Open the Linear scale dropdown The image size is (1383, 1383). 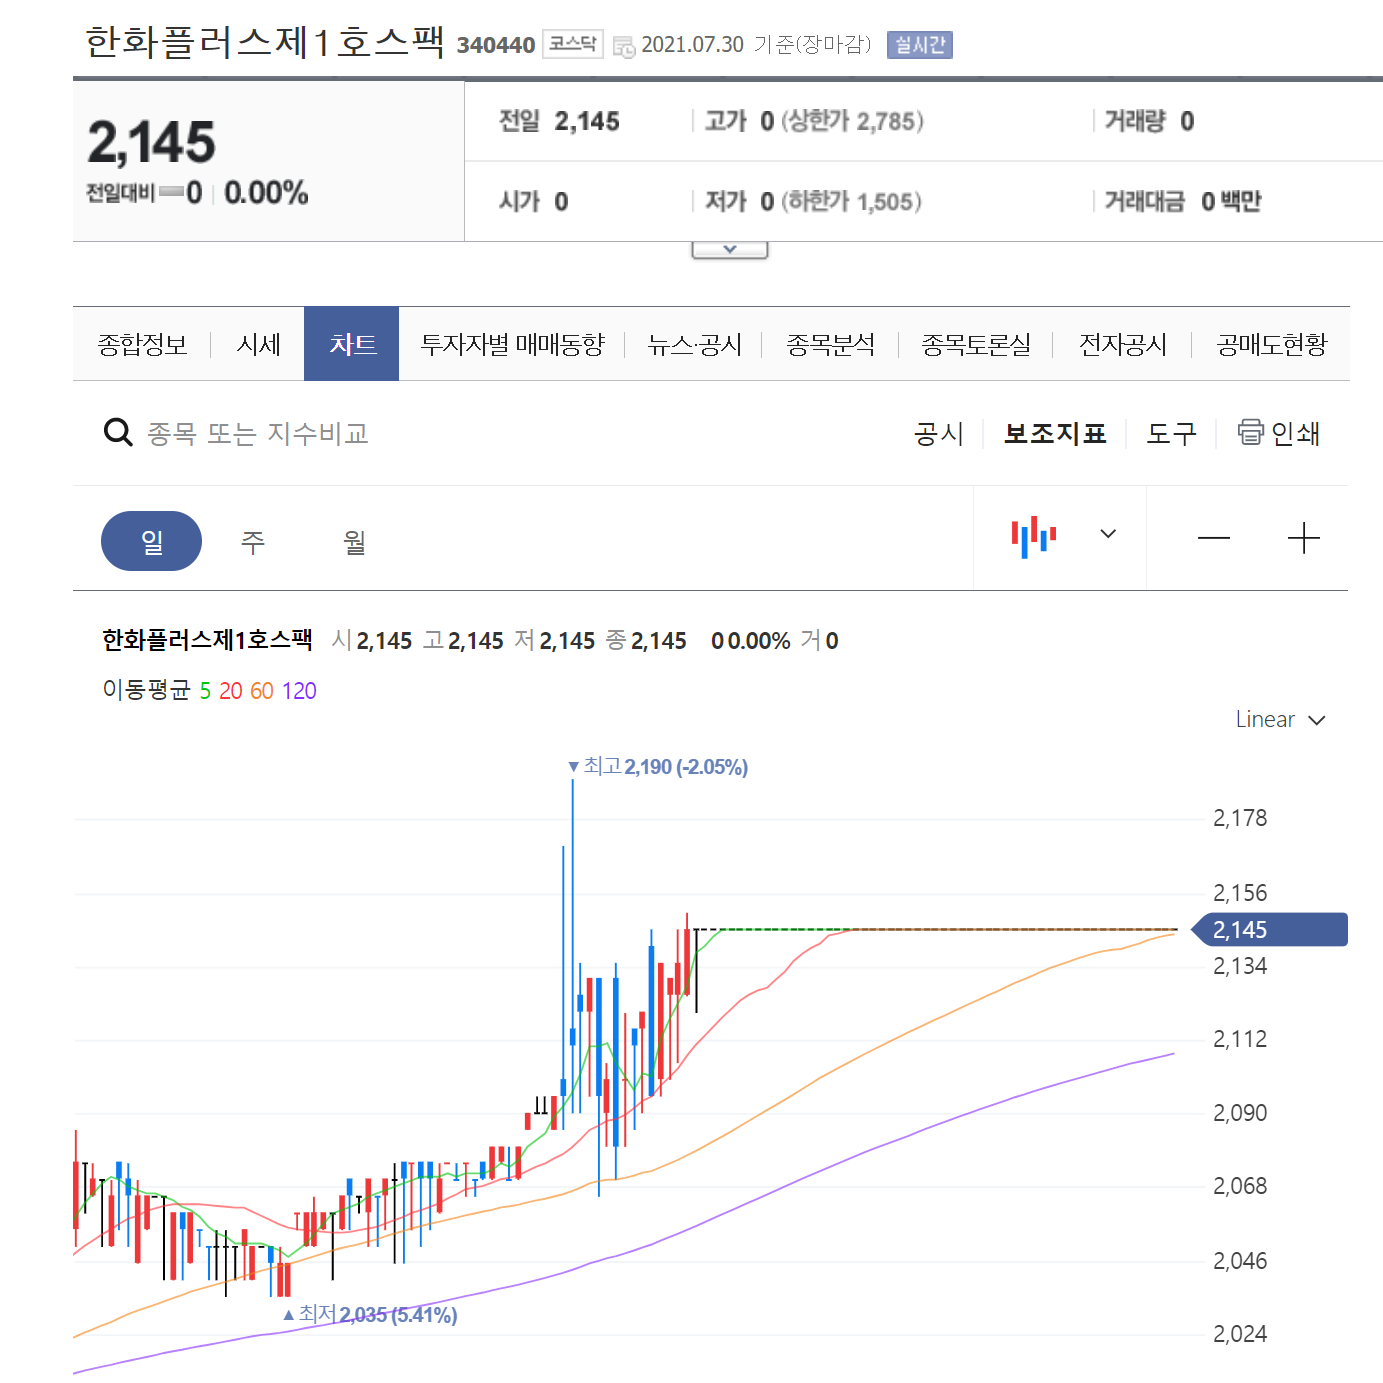[1281, 720]
